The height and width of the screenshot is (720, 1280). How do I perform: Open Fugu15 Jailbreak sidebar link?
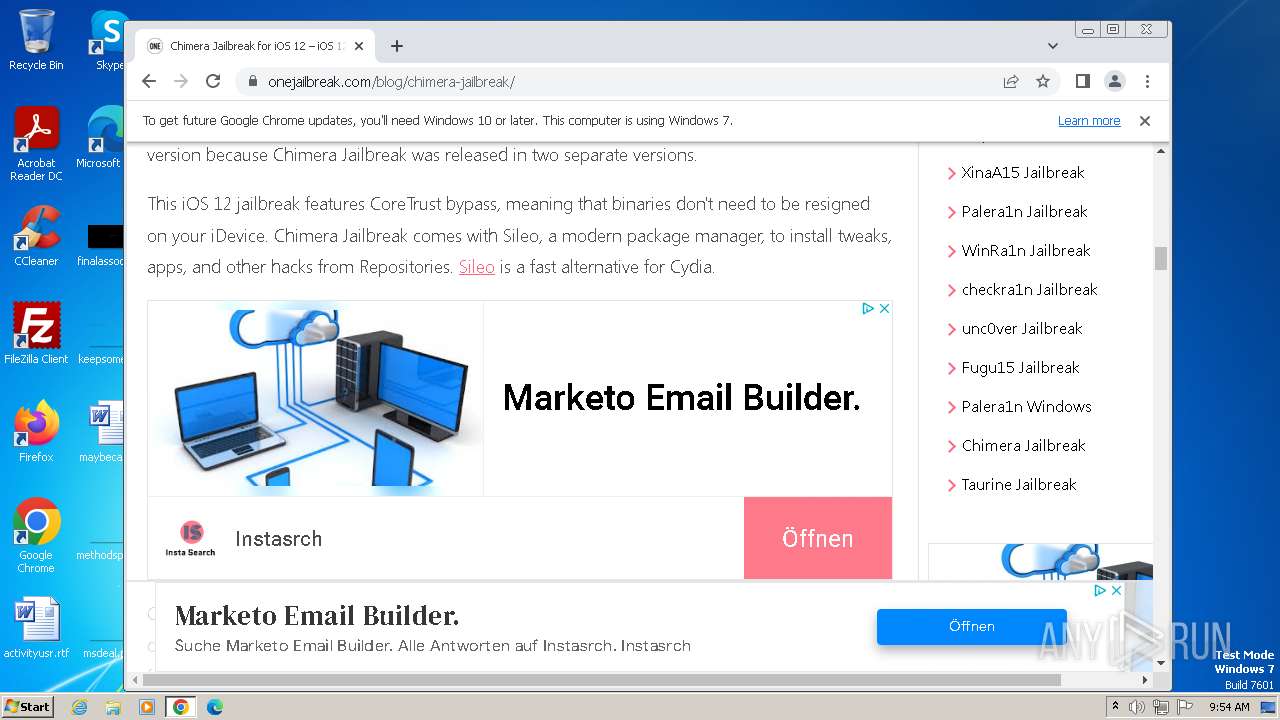pyautogui.click(x=1020, y=368)
